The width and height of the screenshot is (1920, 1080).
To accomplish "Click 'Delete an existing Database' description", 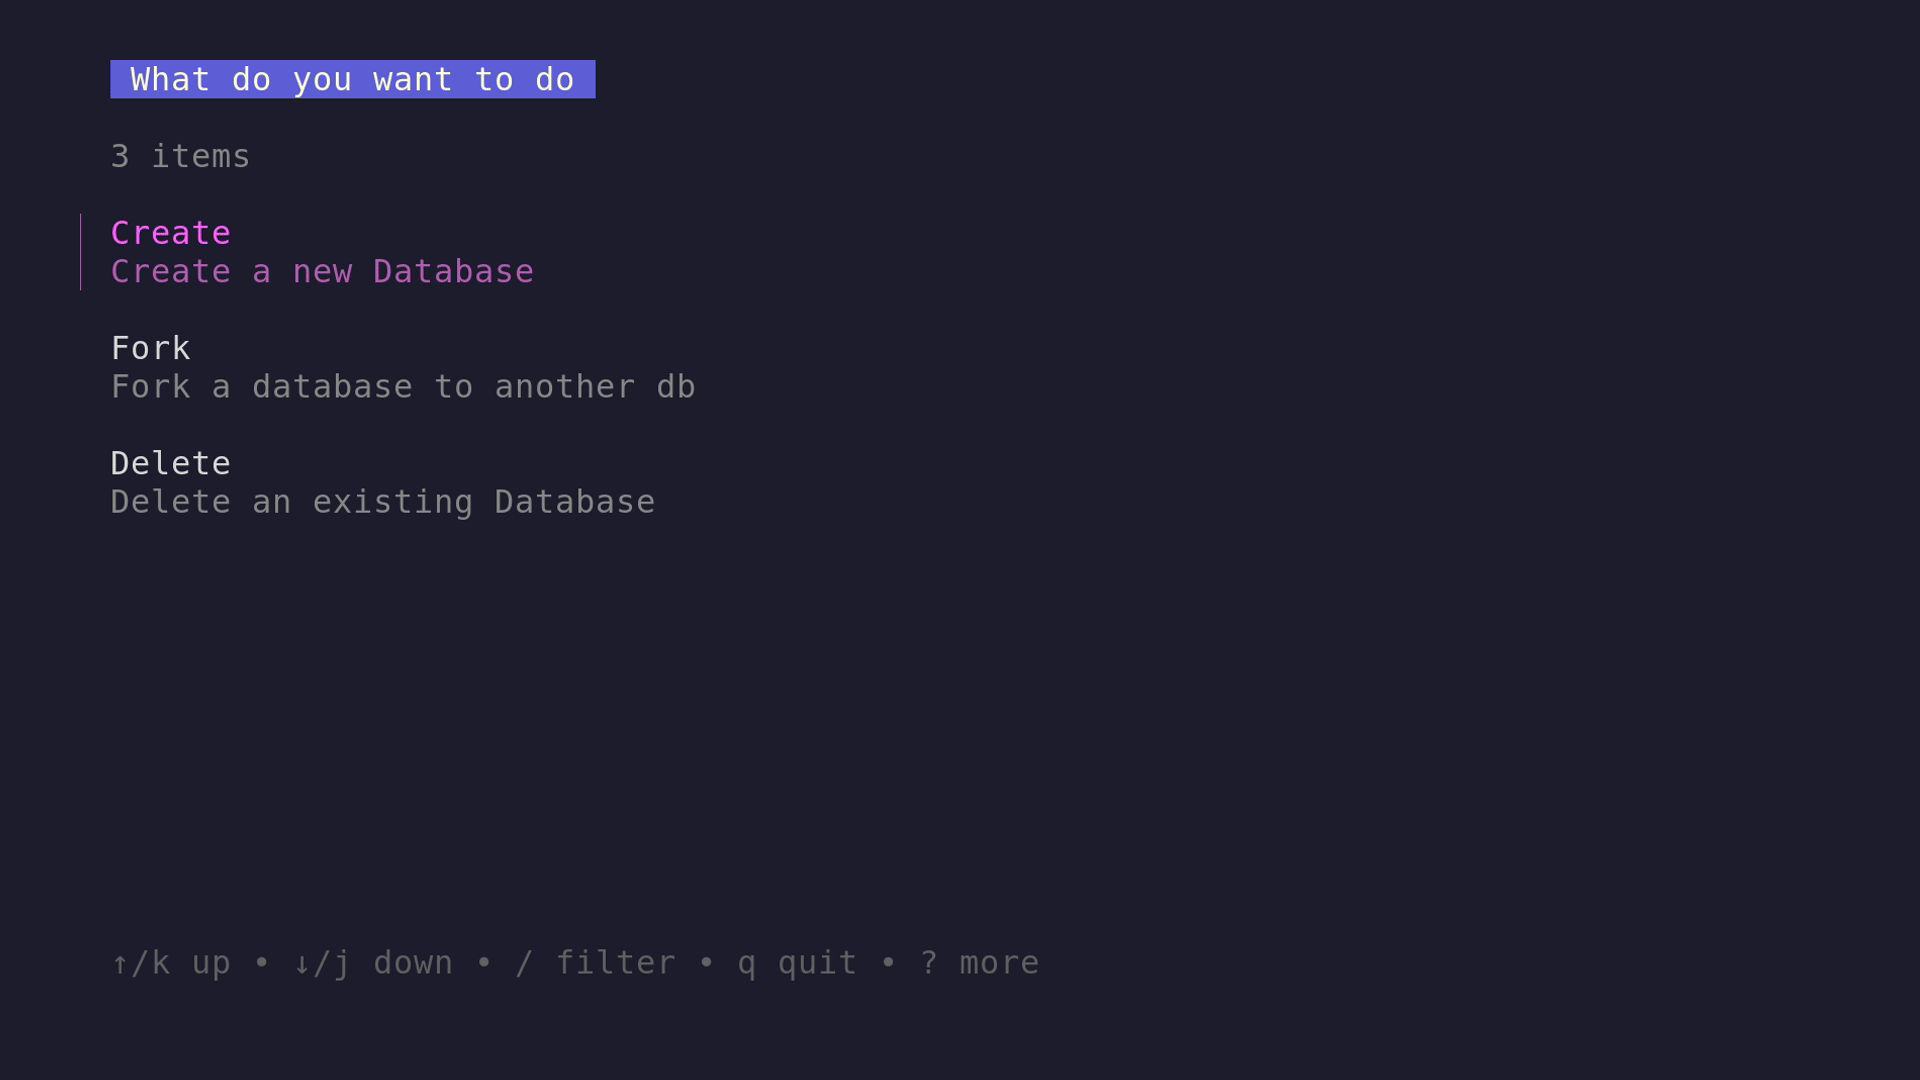I will pyautogui.click(x=383, y=502).
